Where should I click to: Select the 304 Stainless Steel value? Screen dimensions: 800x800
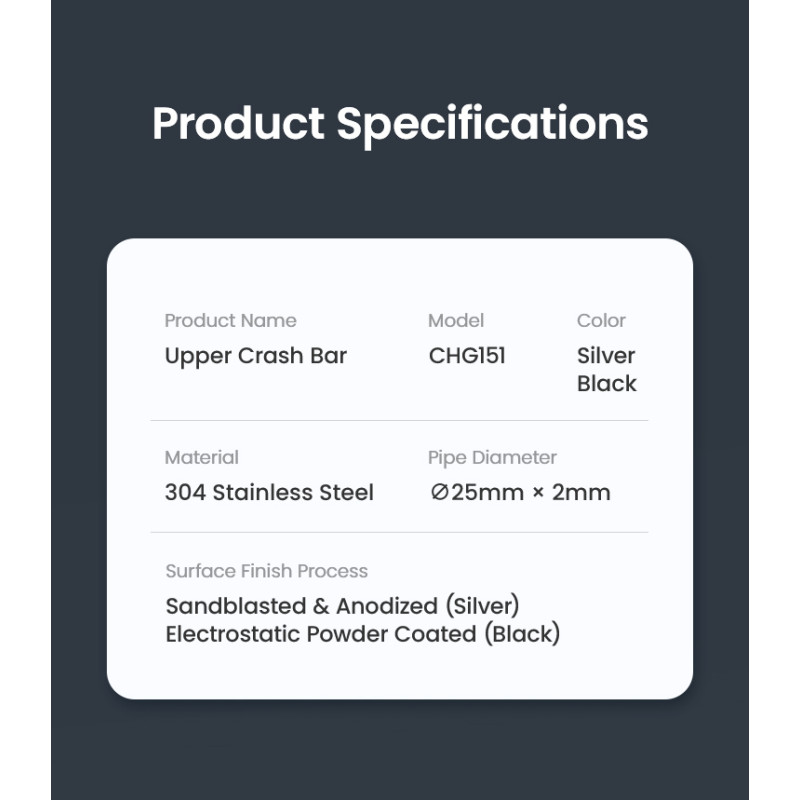point(269,493)
